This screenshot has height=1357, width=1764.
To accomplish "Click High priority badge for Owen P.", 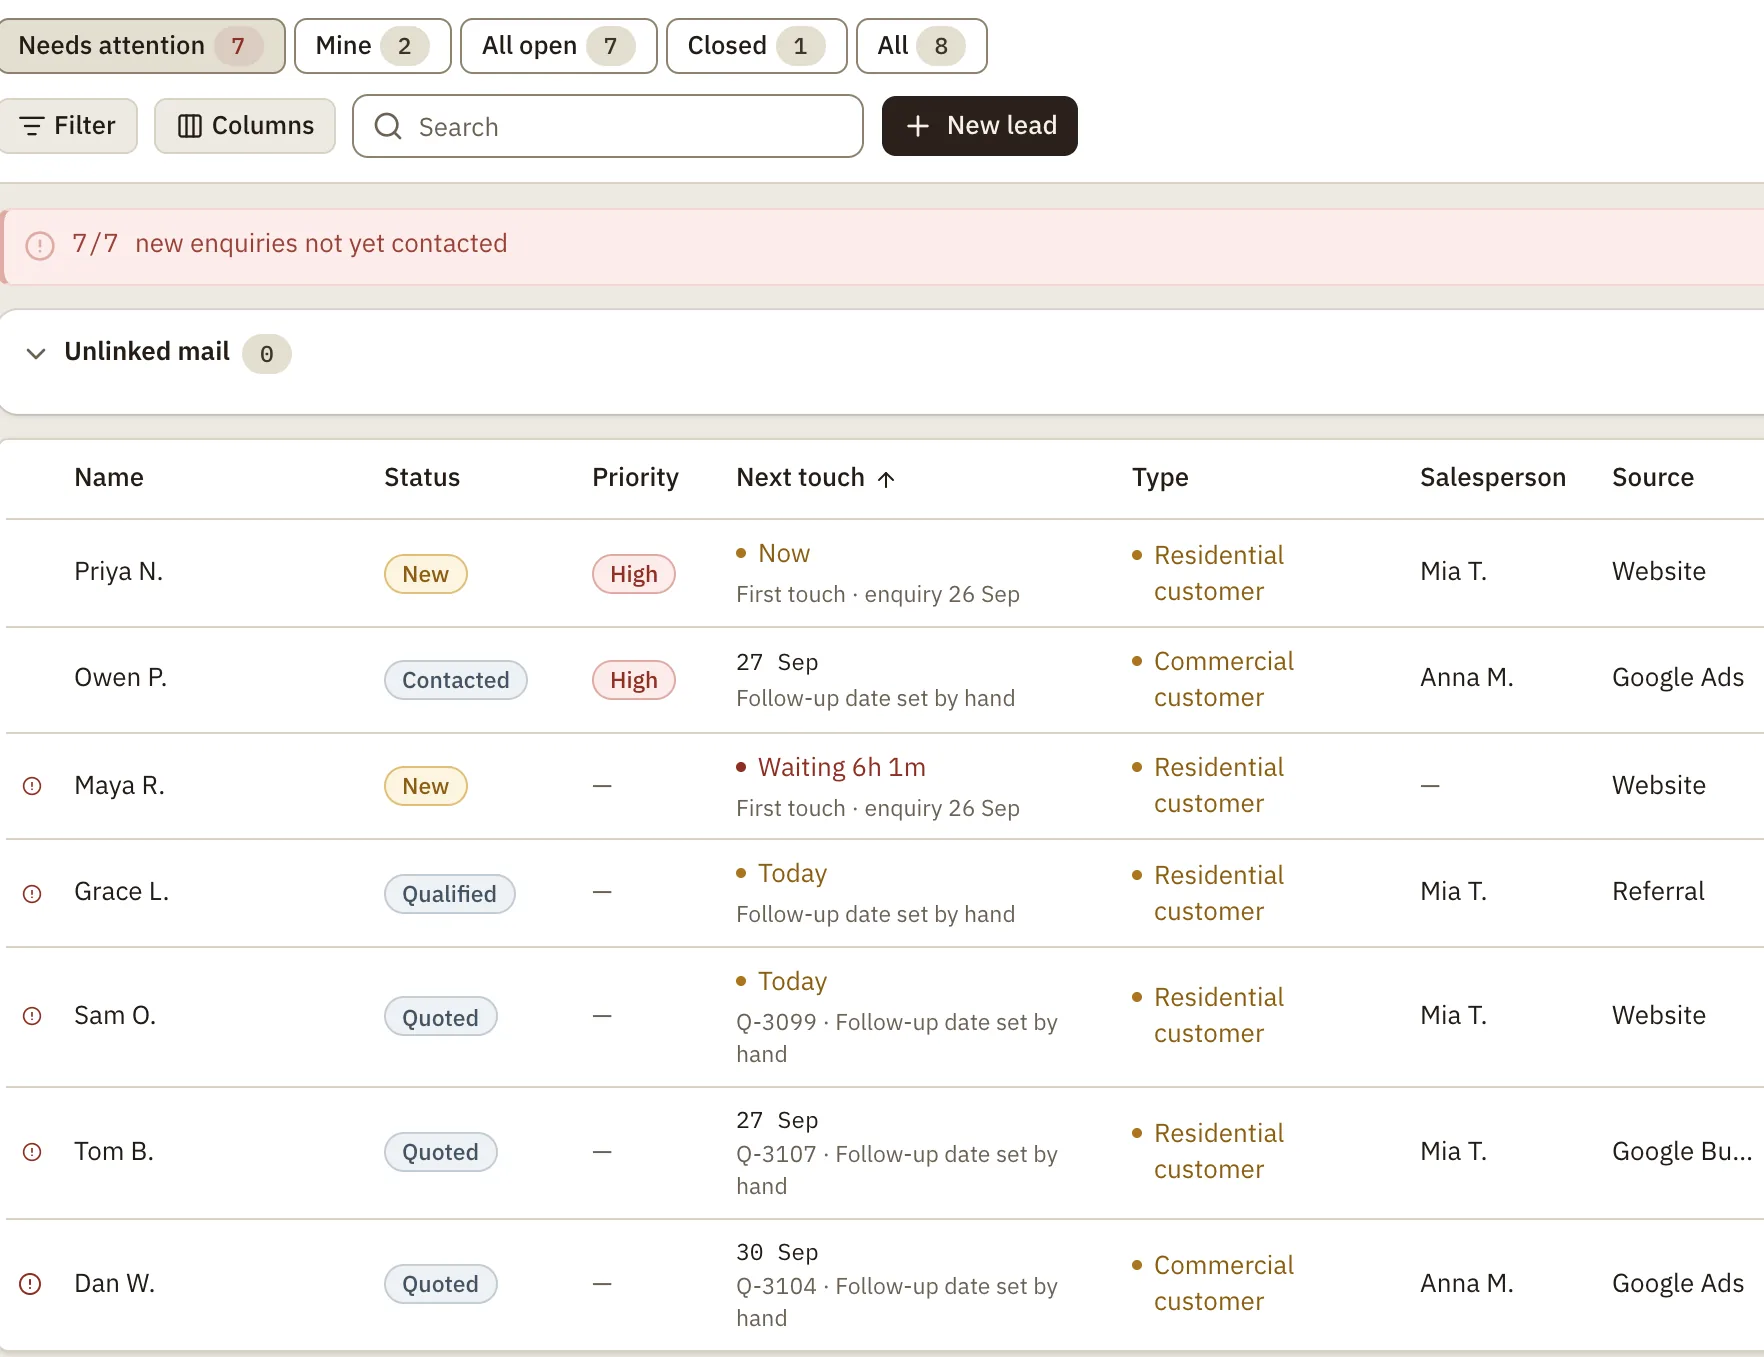I will [634, 680].
